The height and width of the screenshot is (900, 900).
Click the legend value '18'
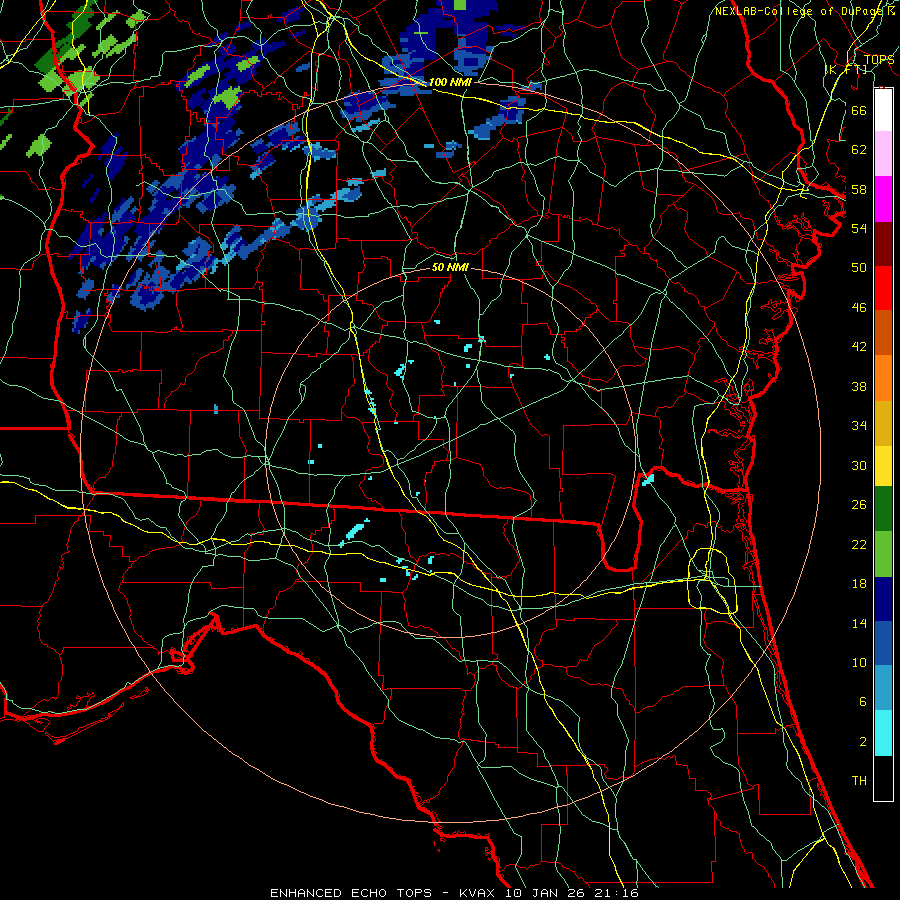pyautogui.click(x=859, y=584)
